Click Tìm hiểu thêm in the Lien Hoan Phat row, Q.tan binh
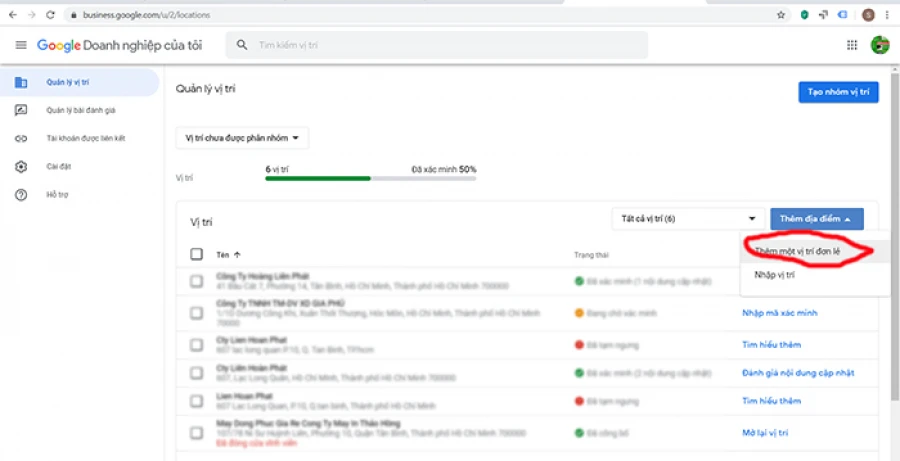Image resolution: width=900 pixels, height=461 pixels. pyautogui.click(x=771, y=401)
